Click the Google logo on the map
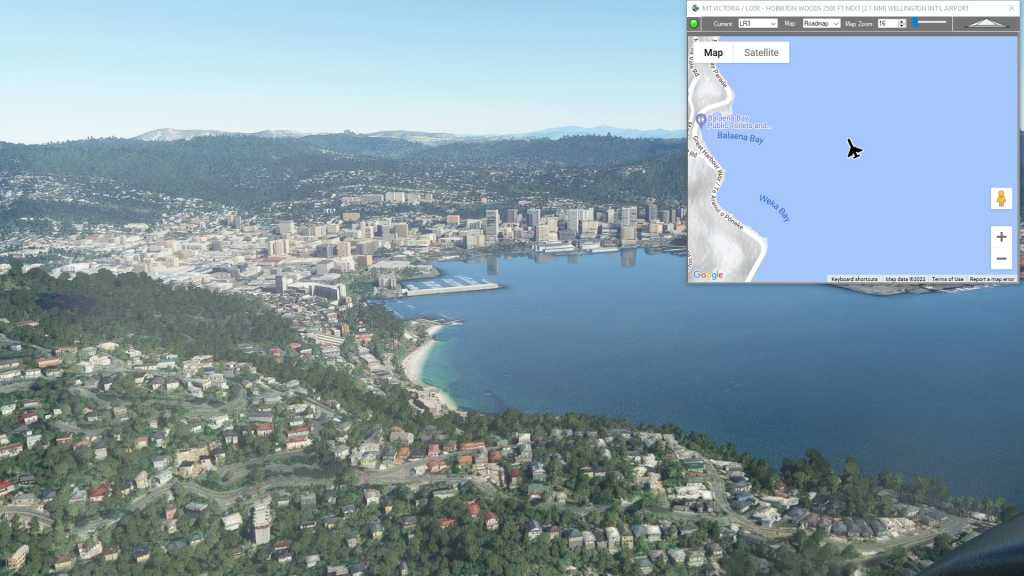This screenshot has height=576, width=1024. tap(708, 275)
